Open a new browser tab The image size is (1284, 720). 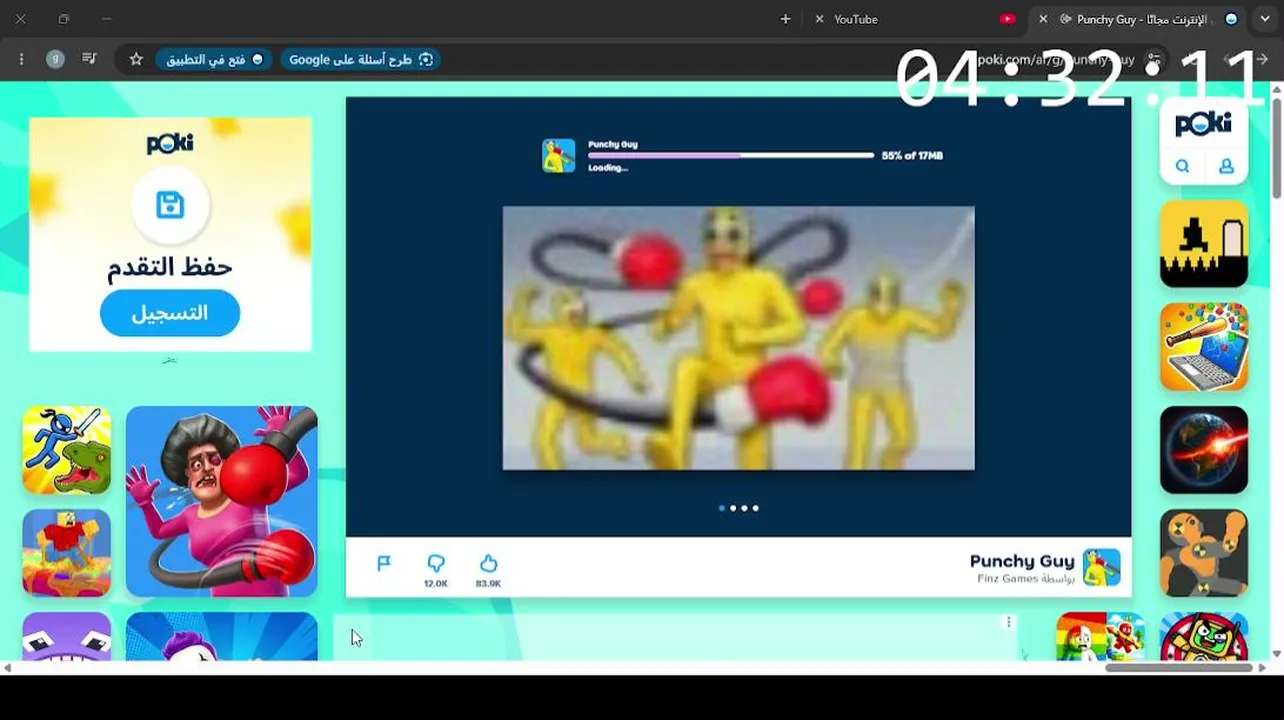785,19
